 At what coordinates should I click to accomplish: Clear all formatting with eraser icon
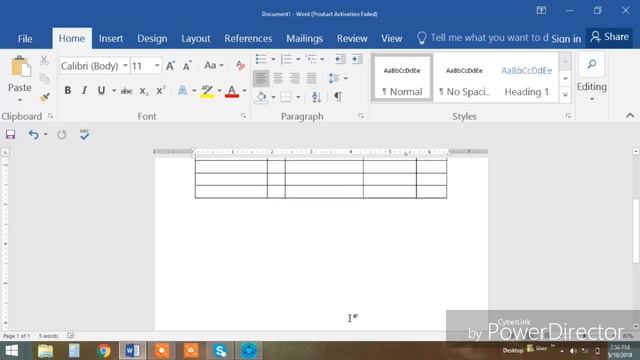pyautogui.click(x=240, y=65)
